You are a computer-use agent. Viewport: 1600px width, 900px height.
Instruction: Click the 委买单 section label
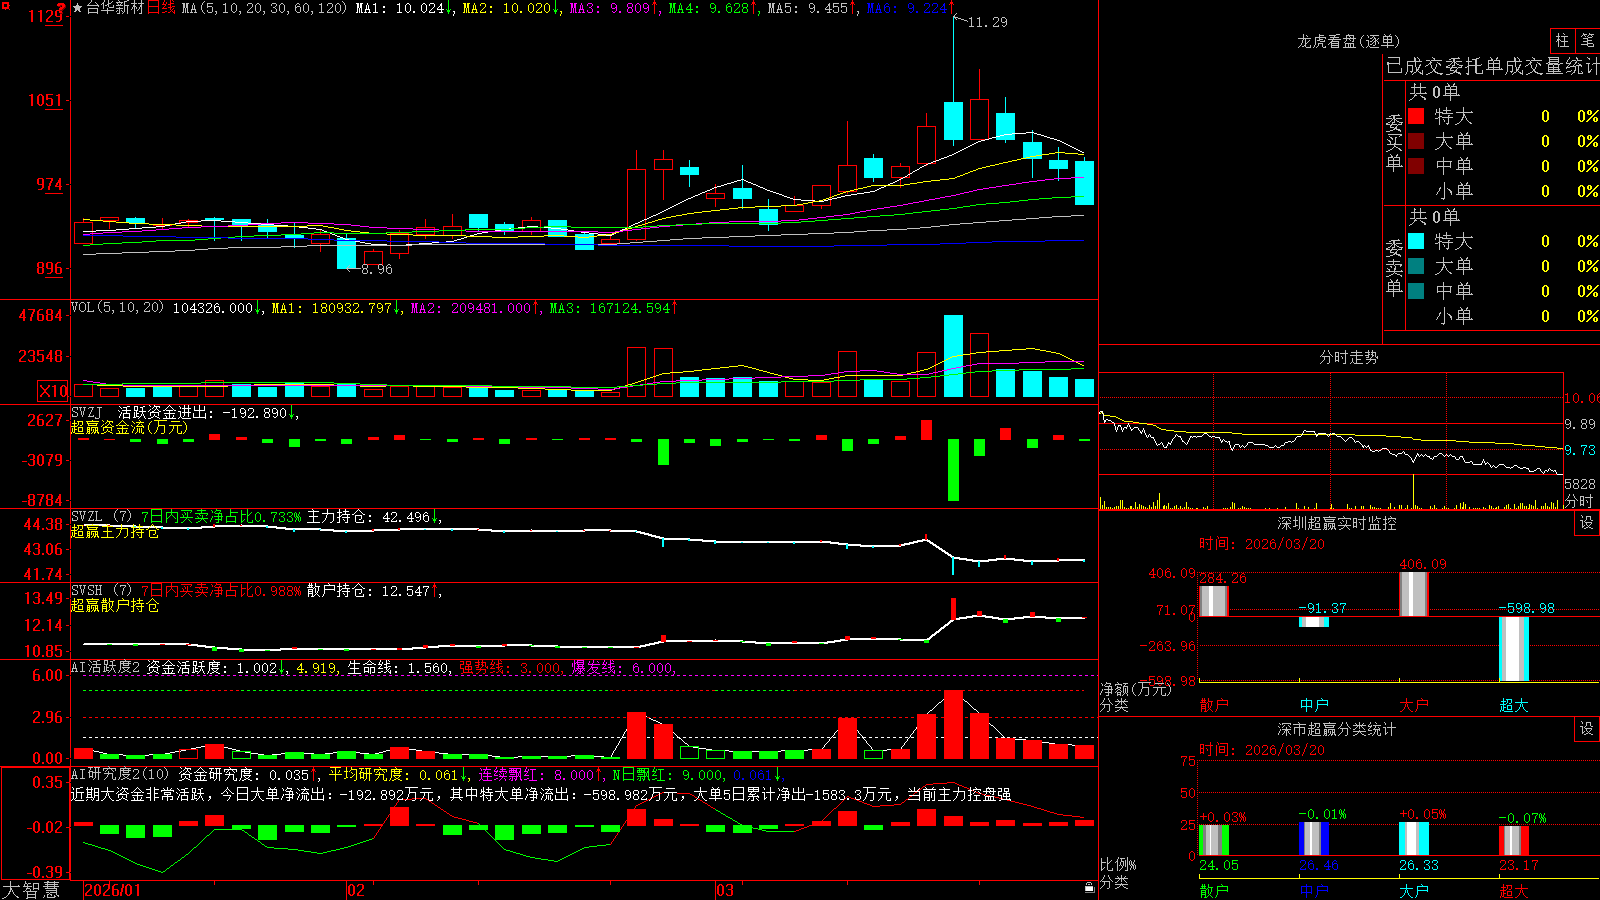click(1394, 143)
